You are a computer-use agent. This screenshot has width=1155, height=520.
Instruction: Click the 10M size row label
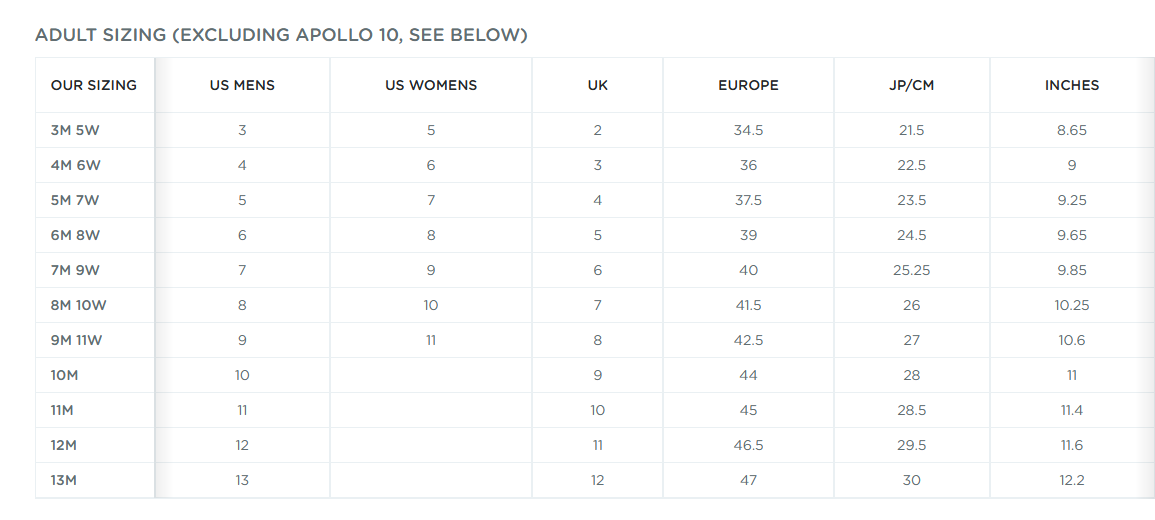pyautogui.click(x=63, y=376)
